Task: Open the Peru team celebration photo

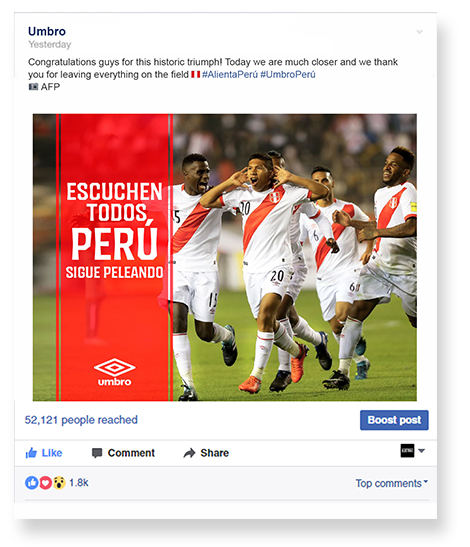Action: [225, 257]
